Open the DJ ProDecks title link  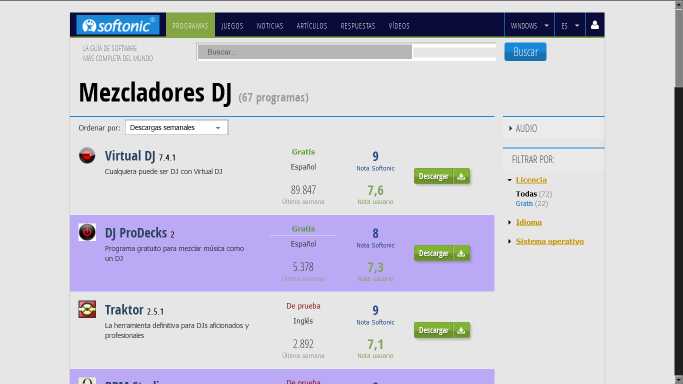coord(135,233)
